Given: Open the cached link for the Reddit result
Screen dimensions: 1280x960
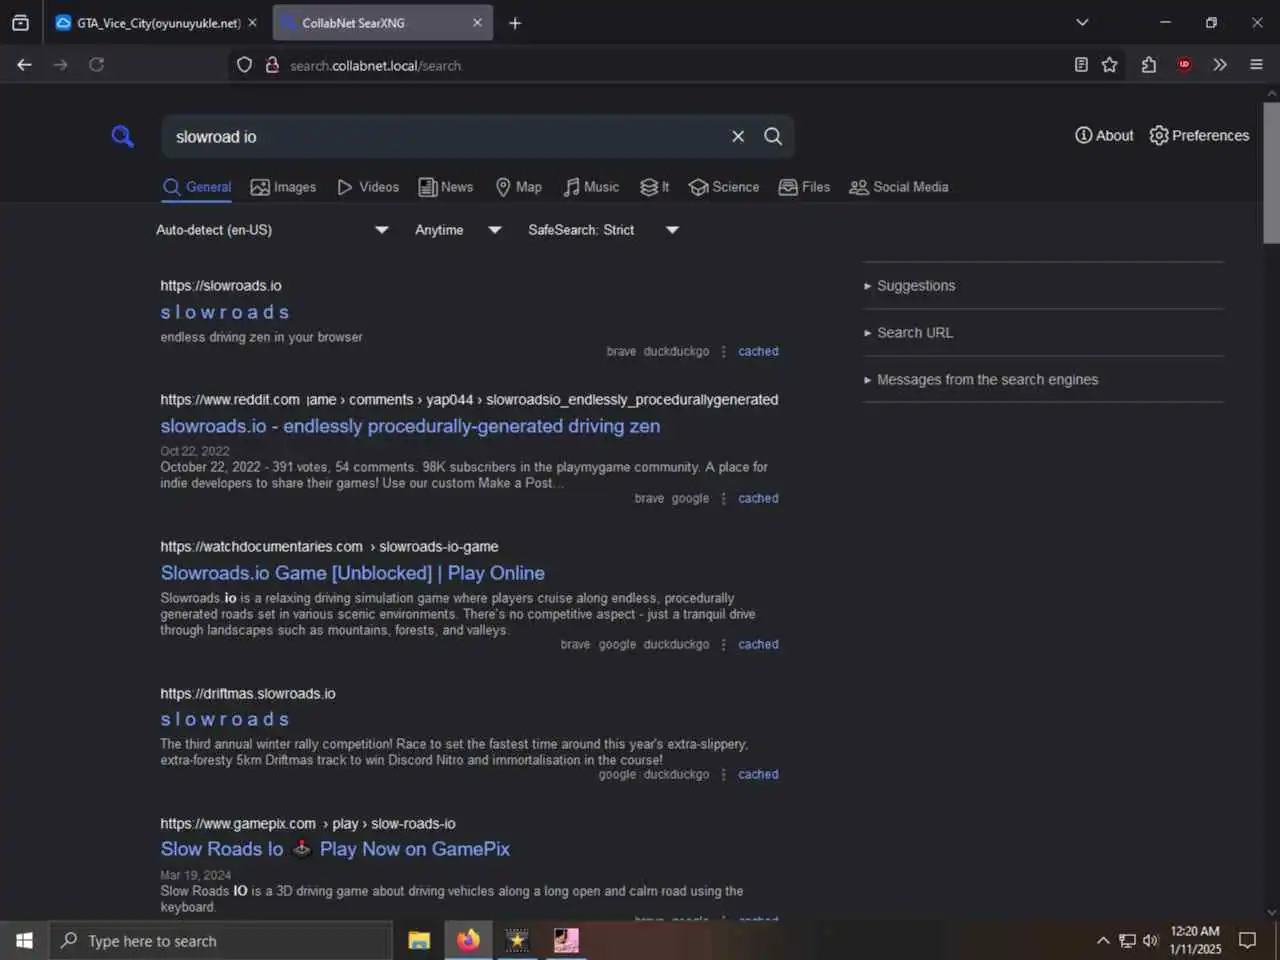Looking at the screenshot, I should [x=758, y=498].
